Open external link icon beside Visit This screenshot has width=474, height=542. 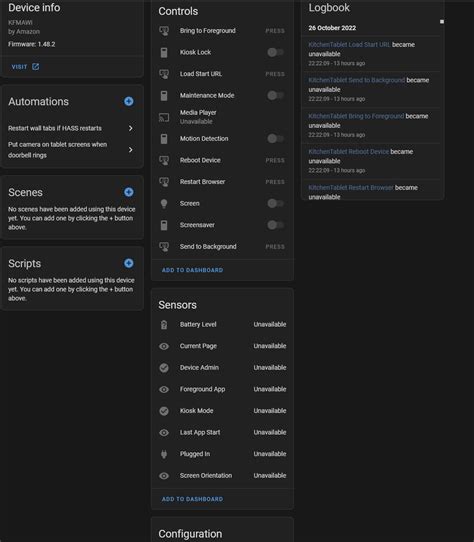[x=36, y=66]
